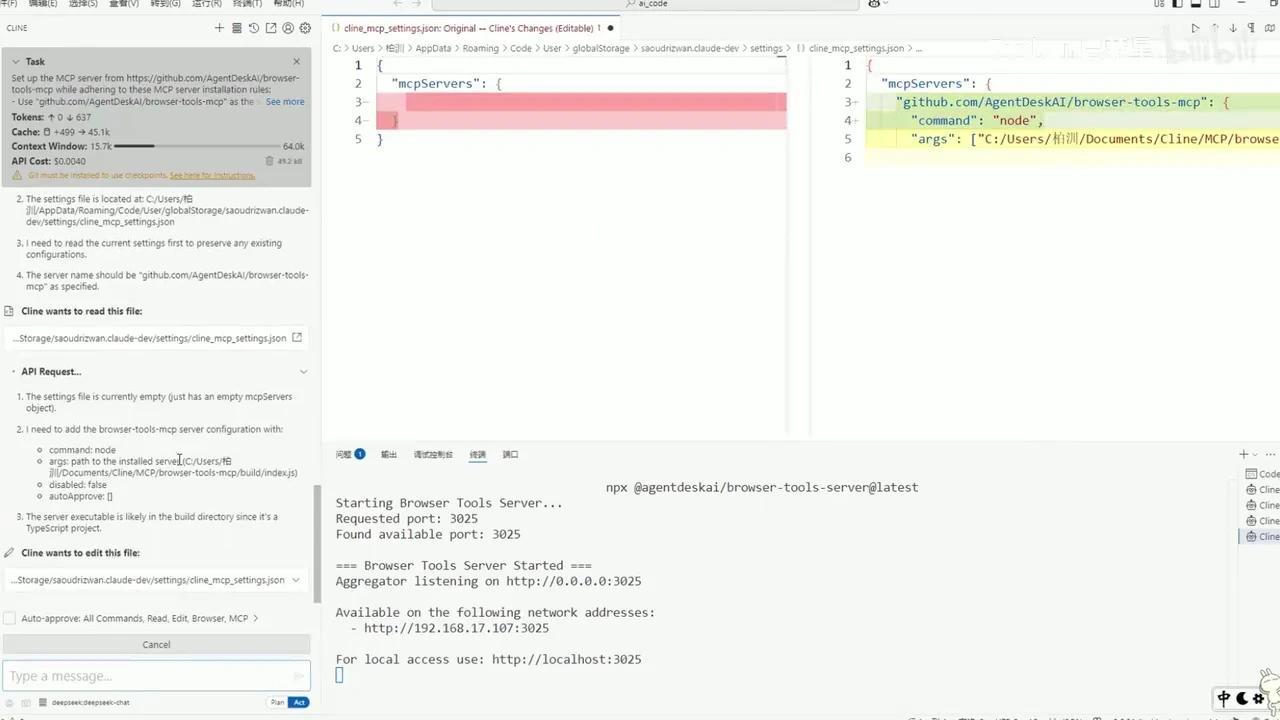Open Cline in a new editor tab
This screenshot has height=720, width=1280.
tap(271, 28)
